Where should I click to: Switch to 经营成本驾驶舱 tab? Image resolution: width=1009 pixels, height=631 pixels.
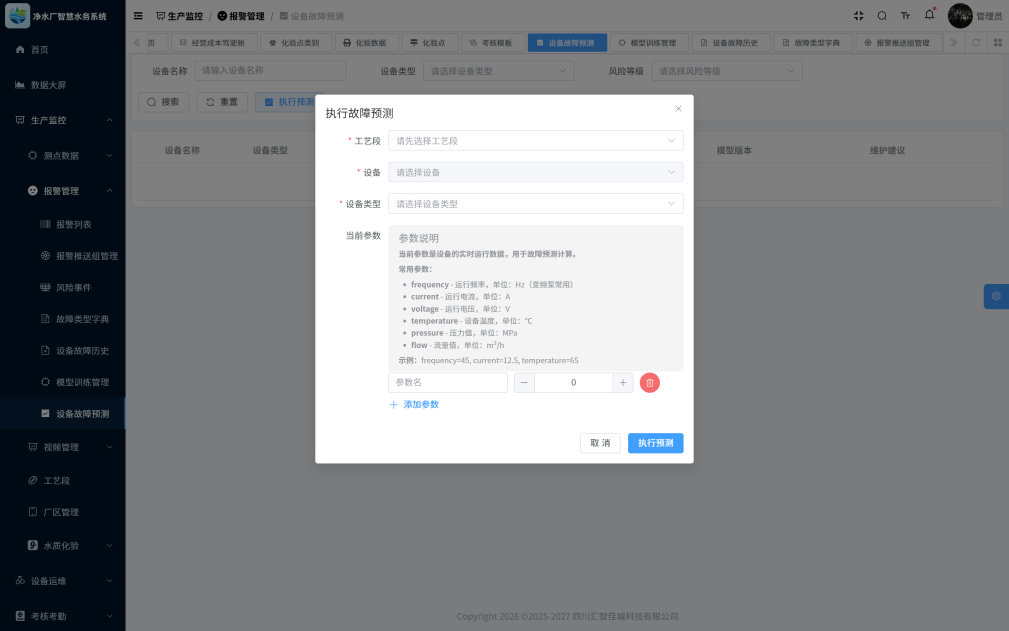[x=213, y=43]
